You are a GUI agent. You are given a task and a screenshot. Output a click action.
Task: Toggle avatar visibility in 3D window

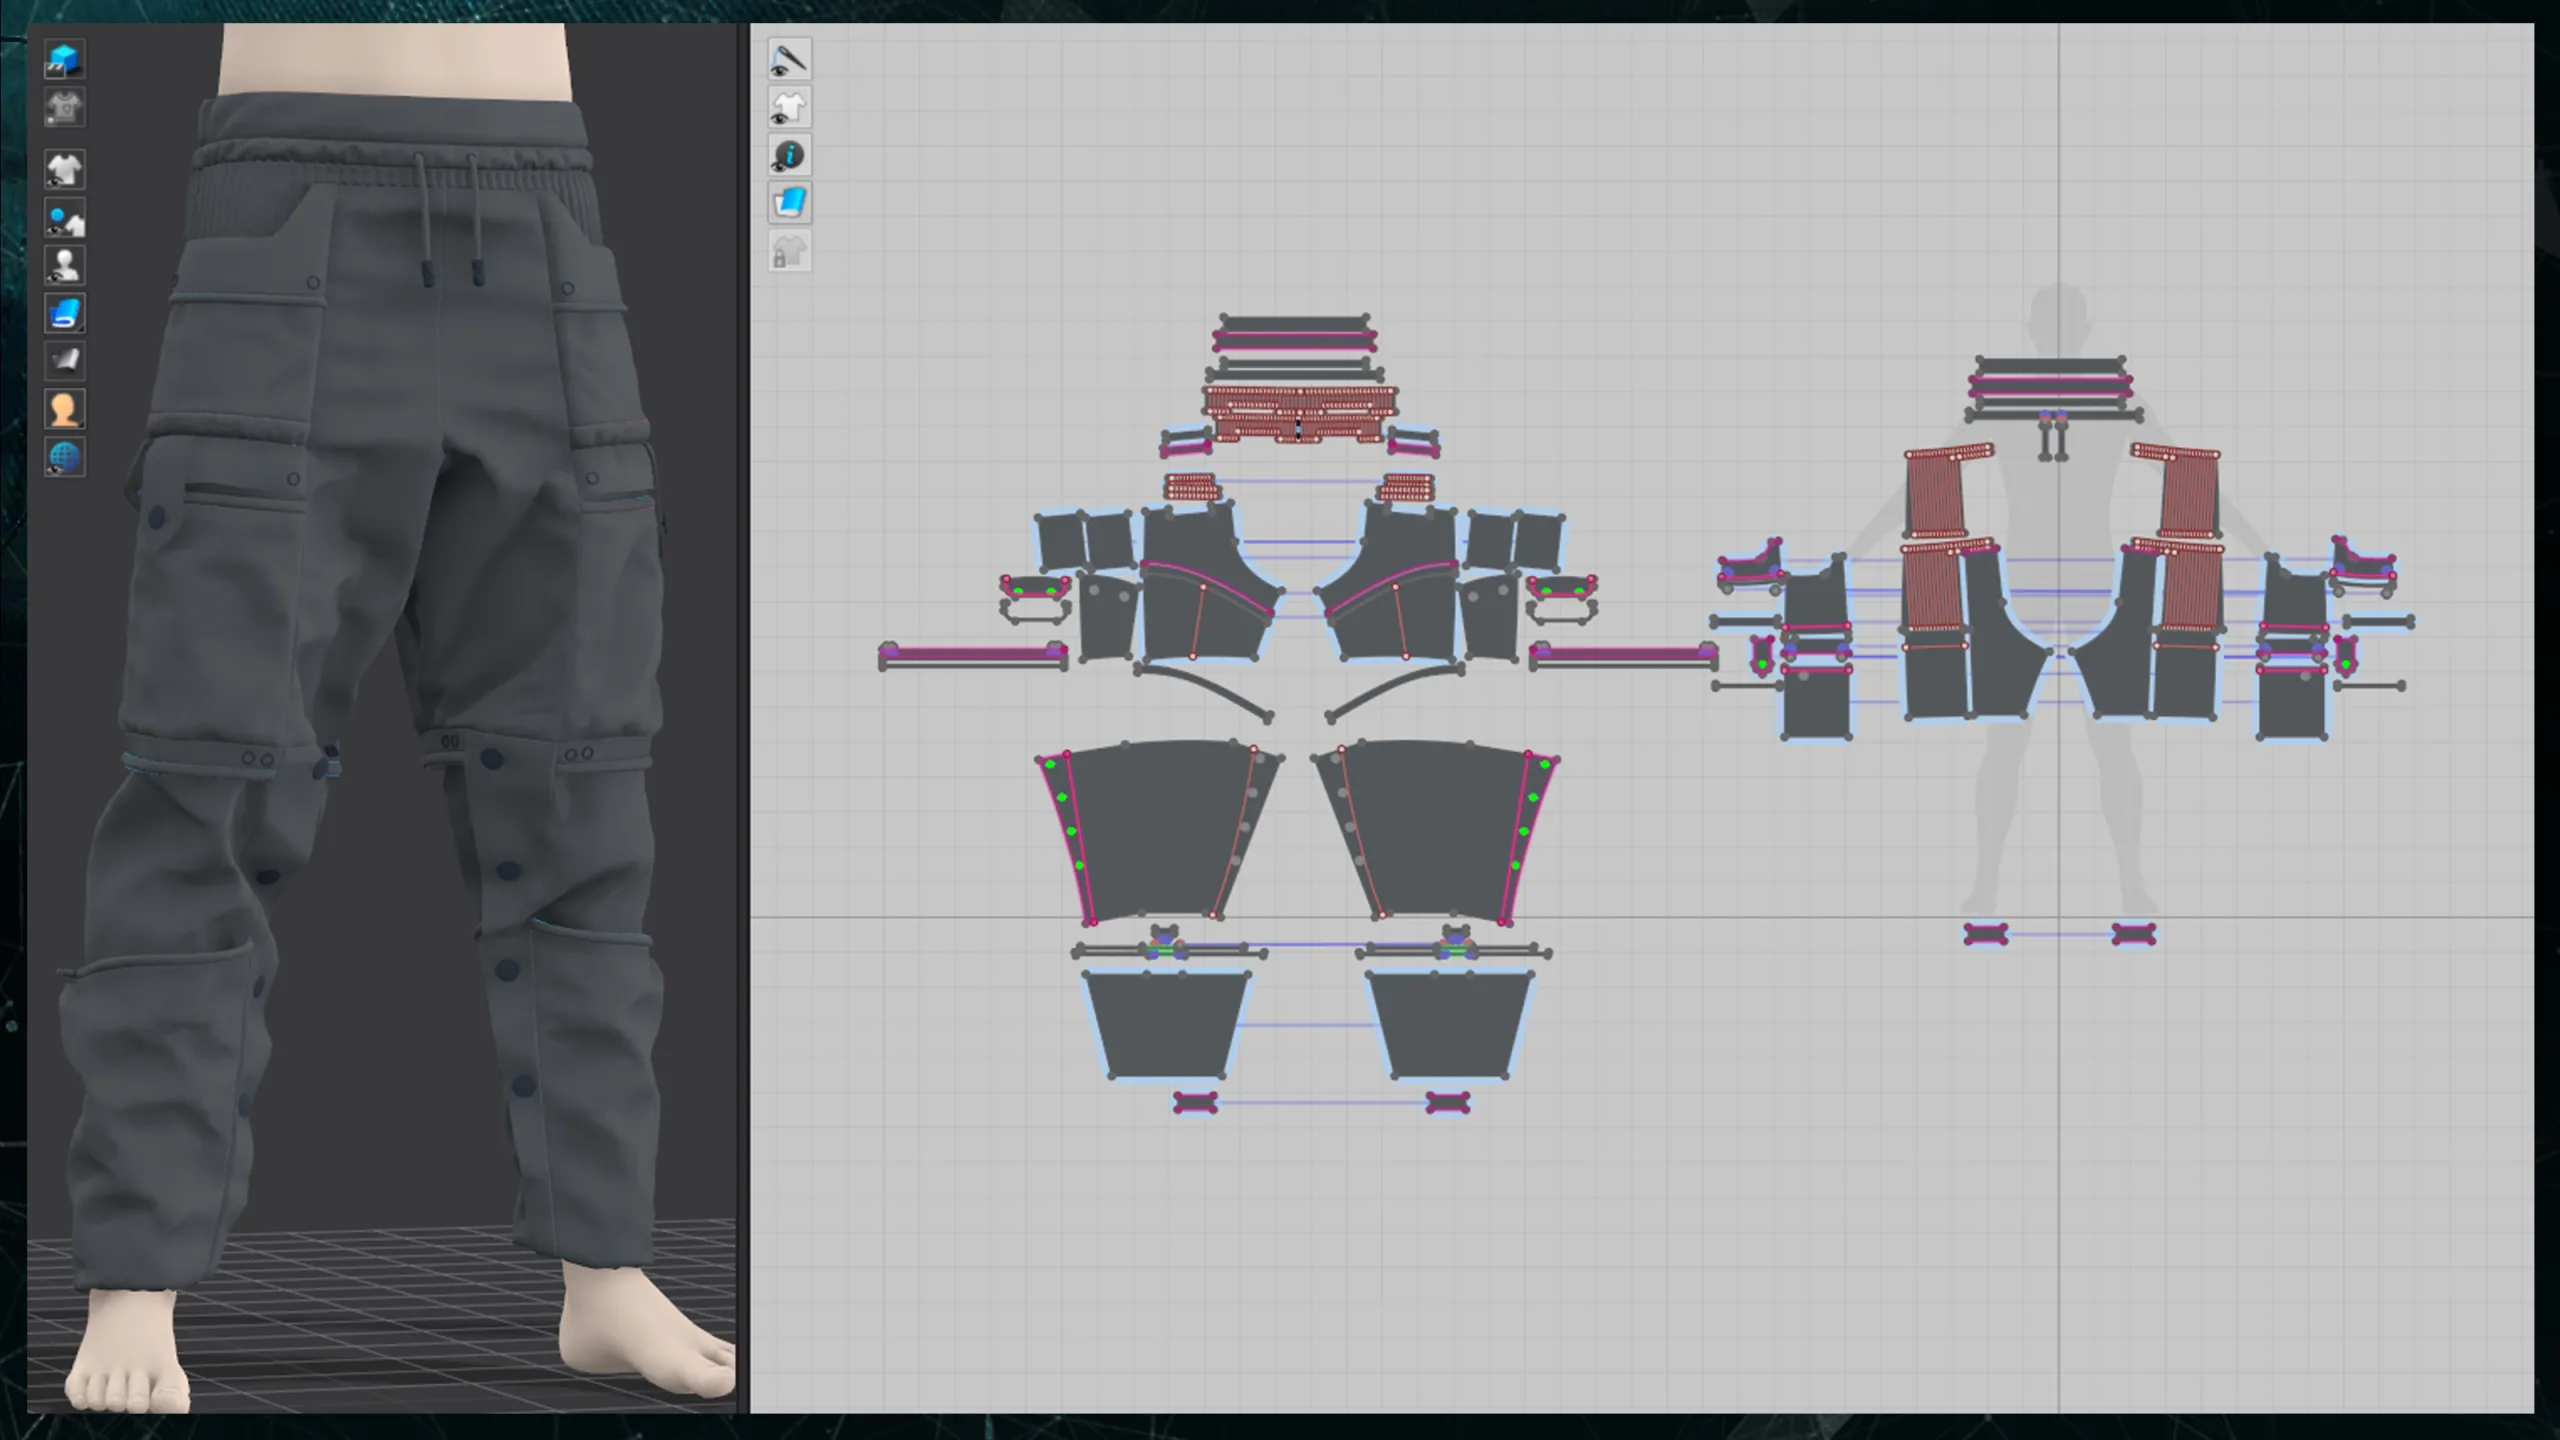point(65,266)
